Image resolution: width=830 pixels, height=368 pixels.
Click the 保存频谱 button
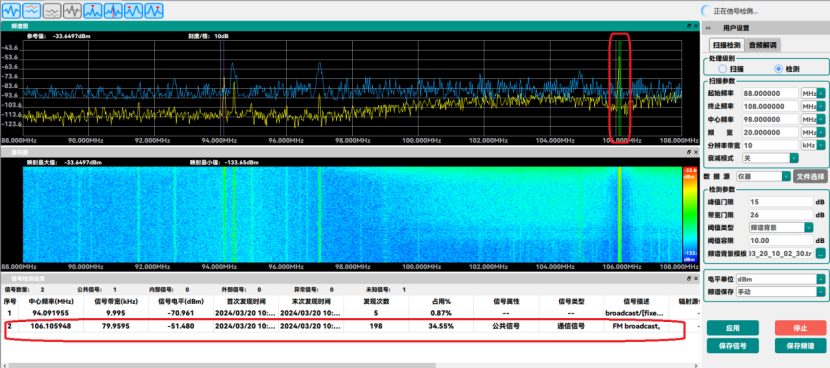[800, 346]
